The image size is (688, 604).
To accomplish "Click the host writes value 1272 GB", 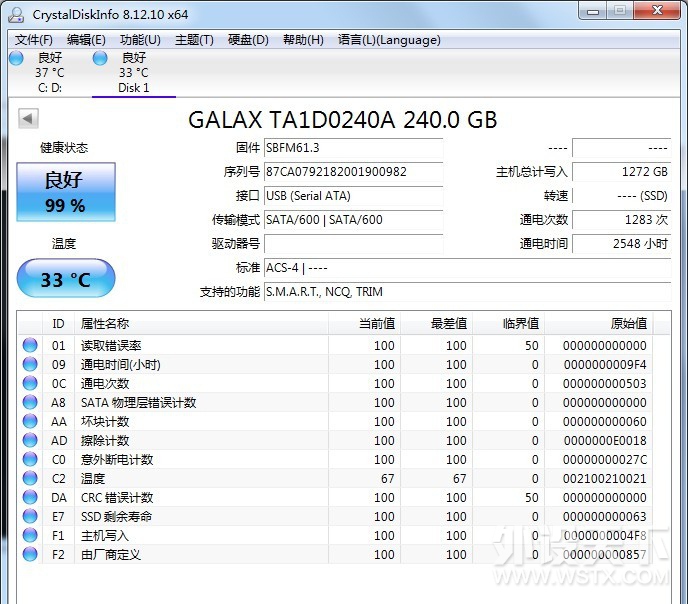I will pyautogui.click(x=622, y=172).
